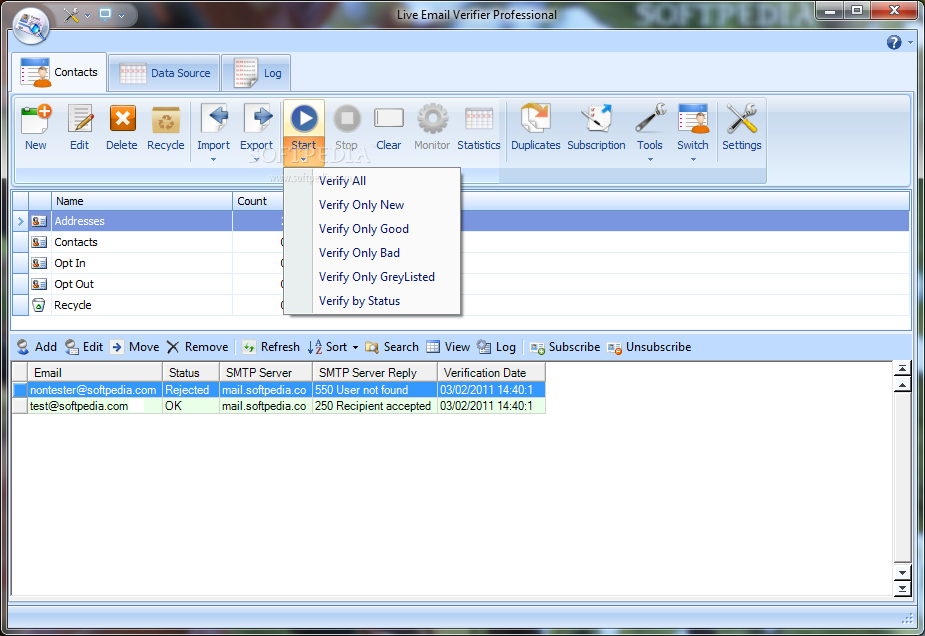This screenshot has width=925, height=636.
Task: Click Refresh in the email toolbar
Action: pyautogui.click(x=271, y=347)
